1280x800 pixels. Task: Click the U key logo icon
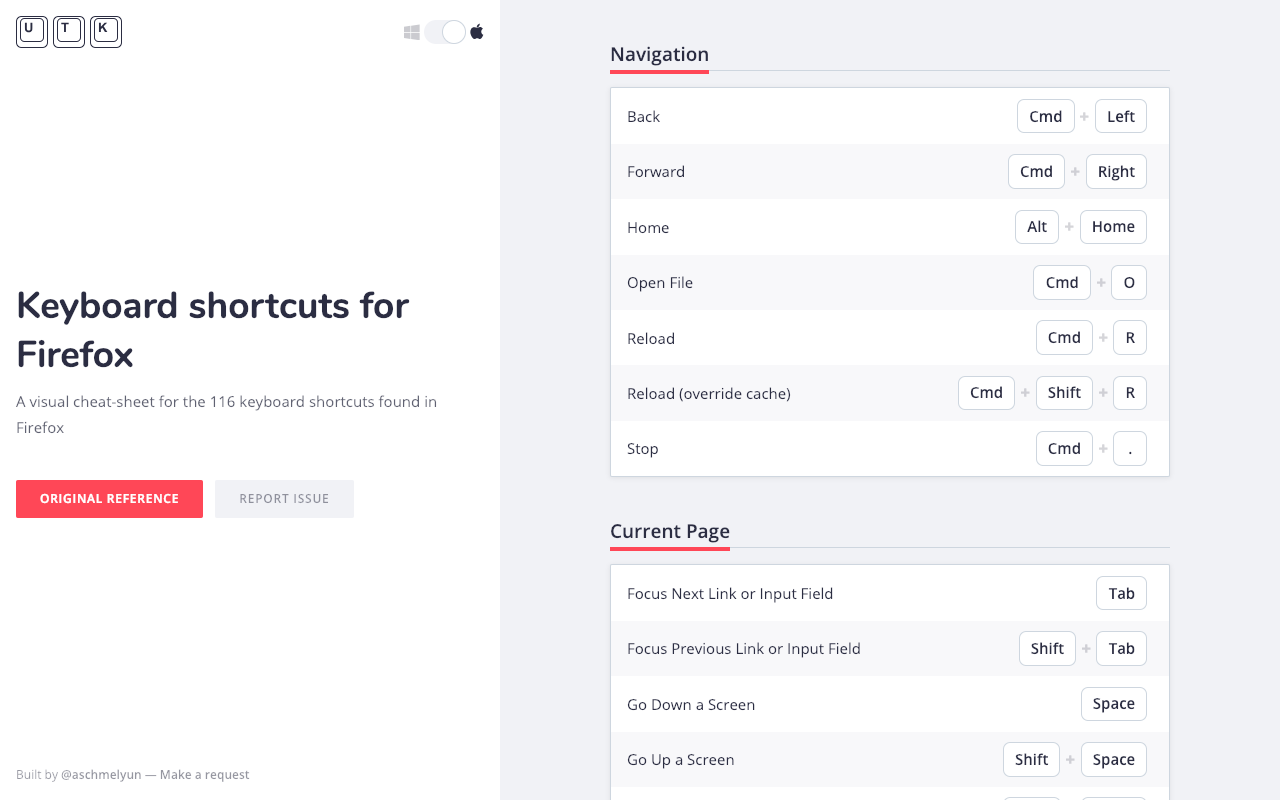tap(32, 32)
